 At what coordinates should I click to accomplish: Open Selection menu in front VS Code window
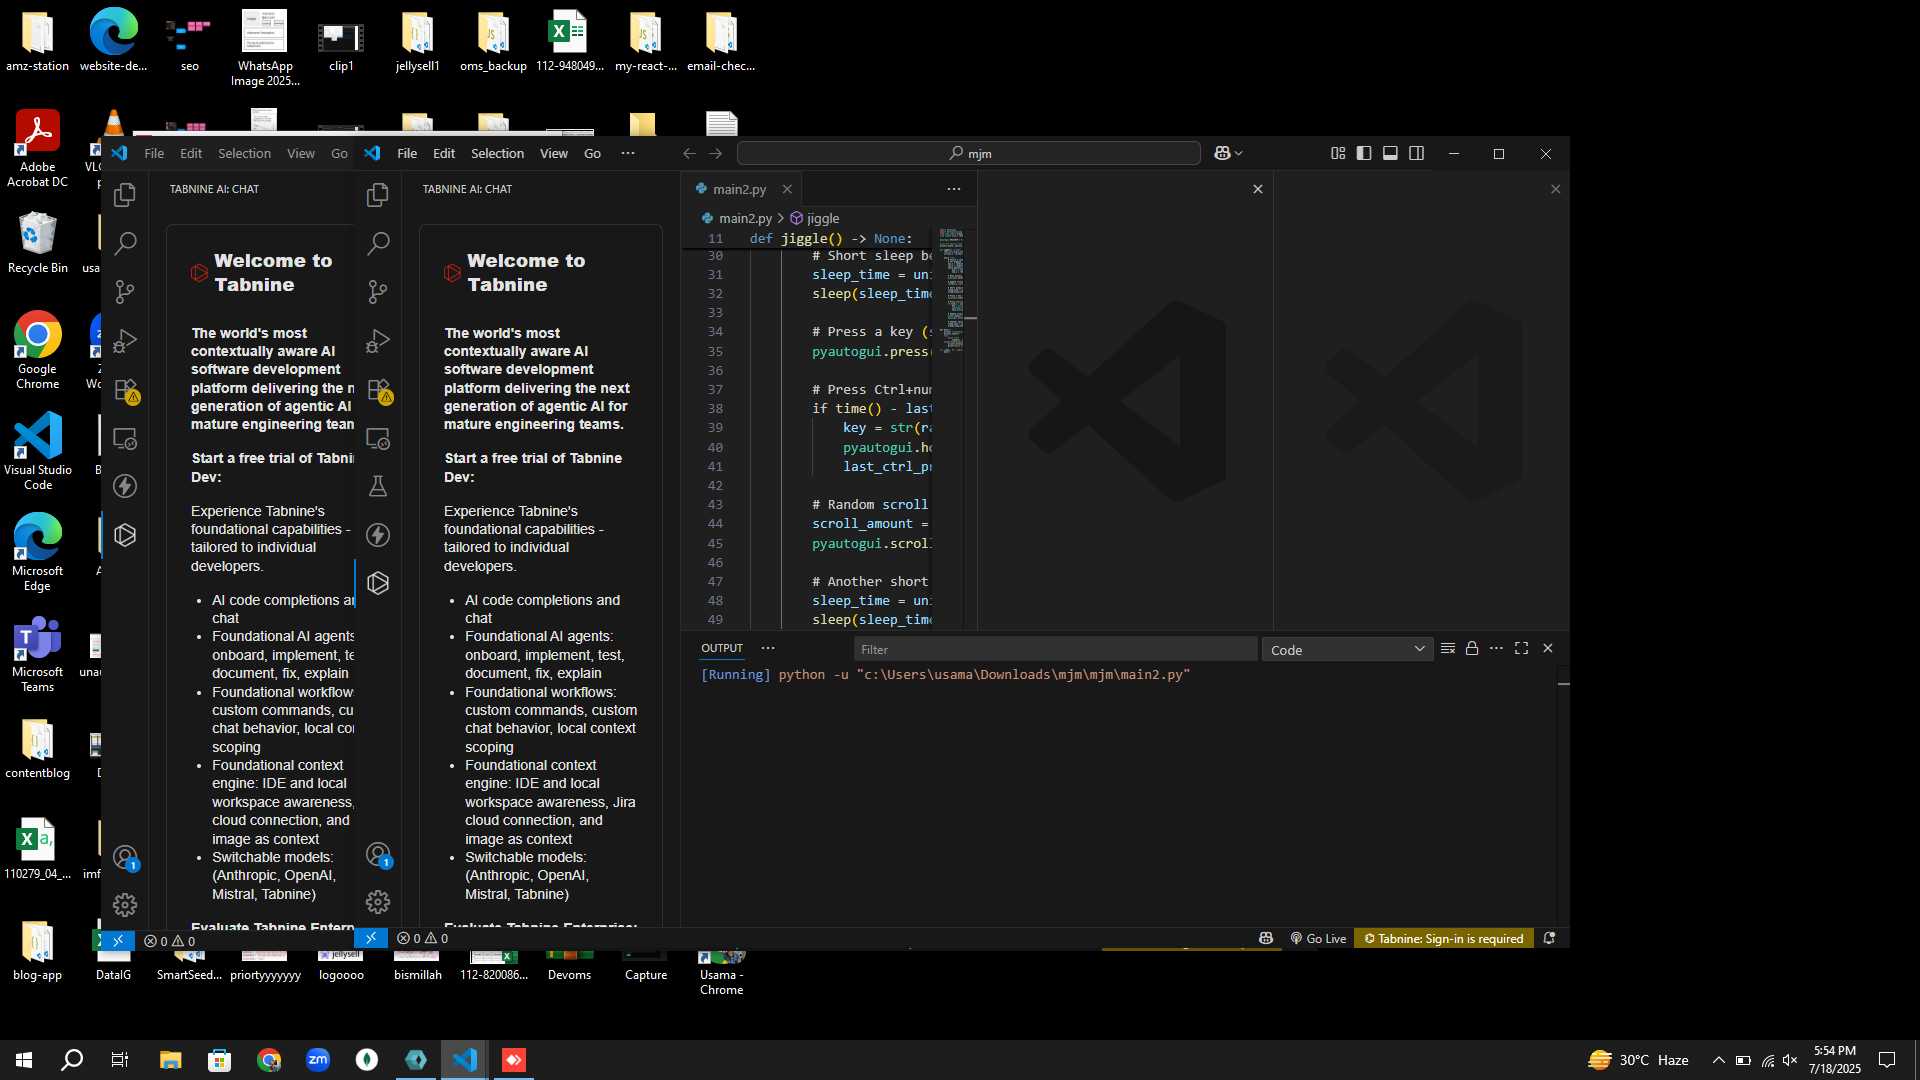click(497, 153)
